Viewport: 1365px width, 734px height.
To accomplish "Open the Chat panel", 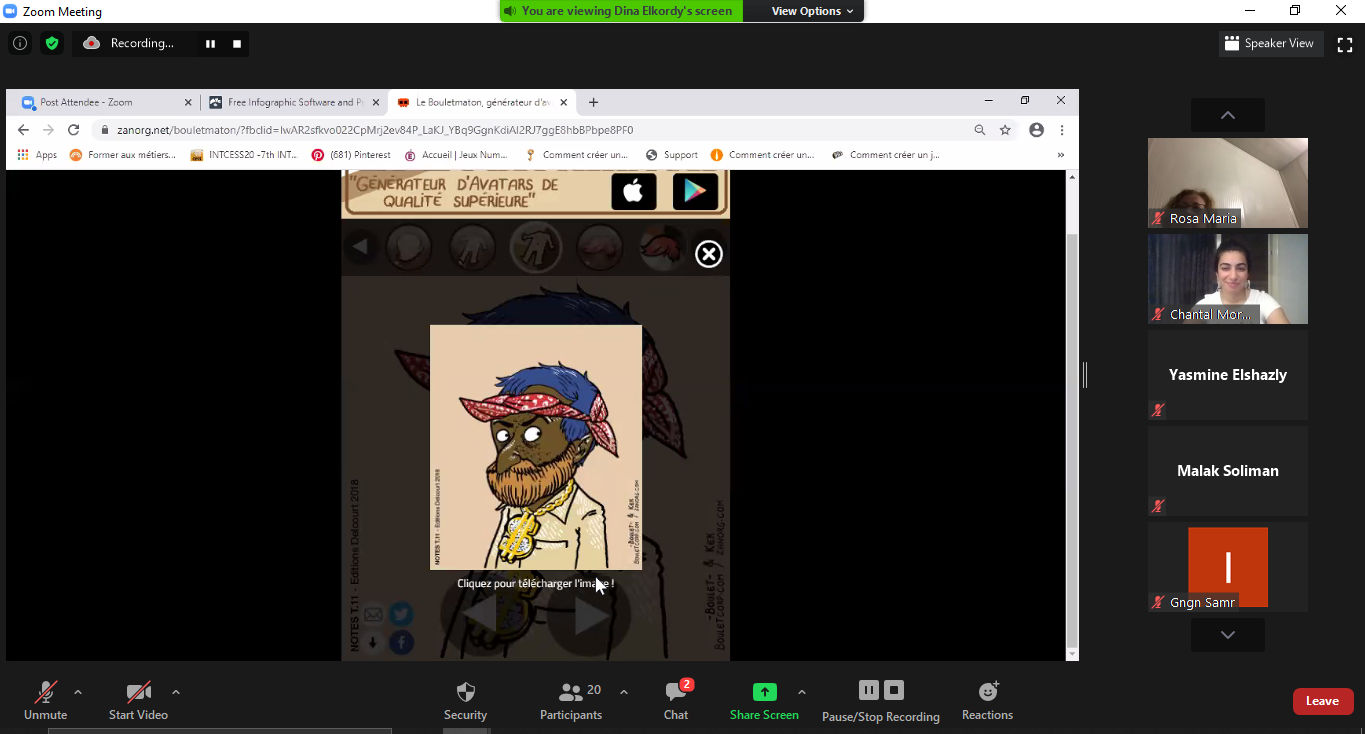I will 676,700.
